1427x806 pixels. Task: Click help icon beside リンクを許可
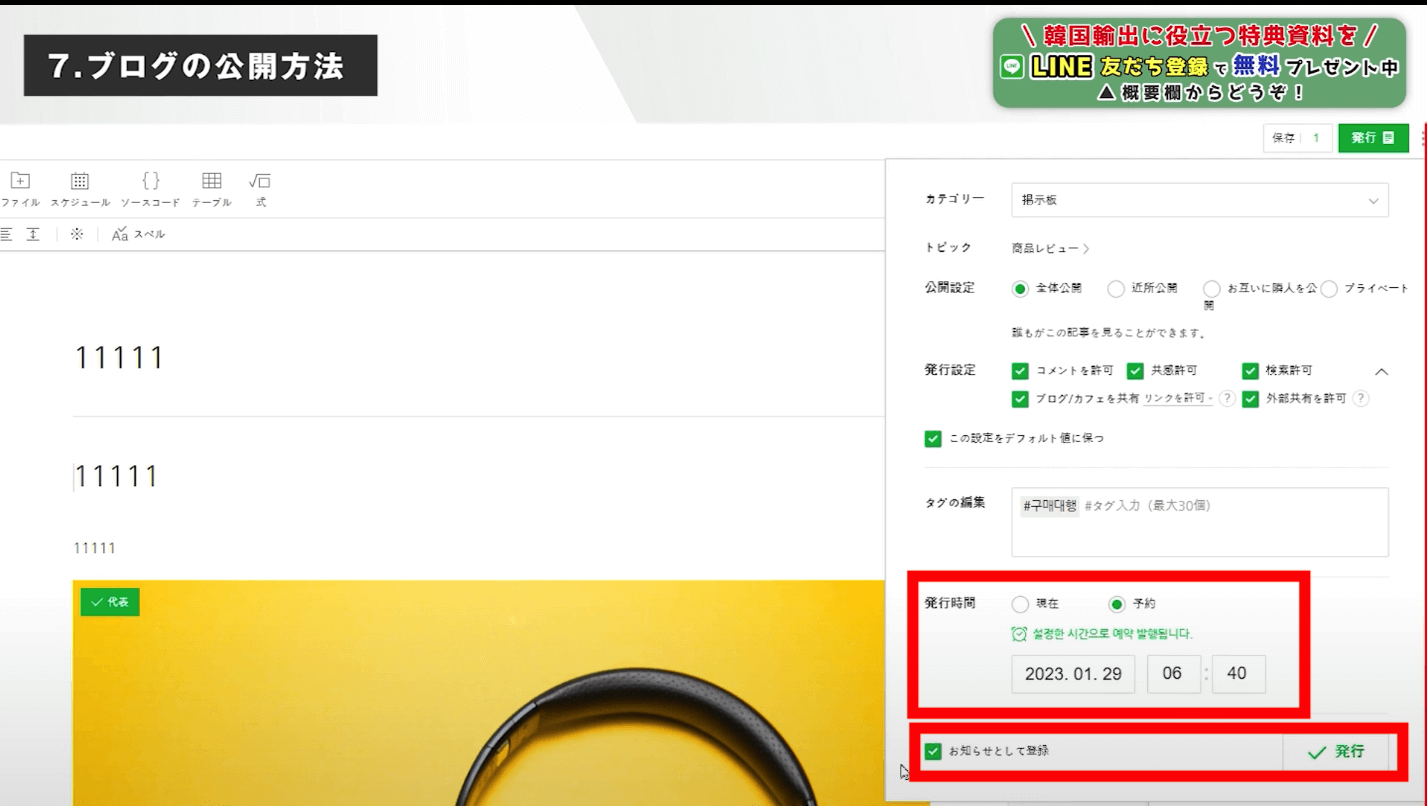(1226, 398)
